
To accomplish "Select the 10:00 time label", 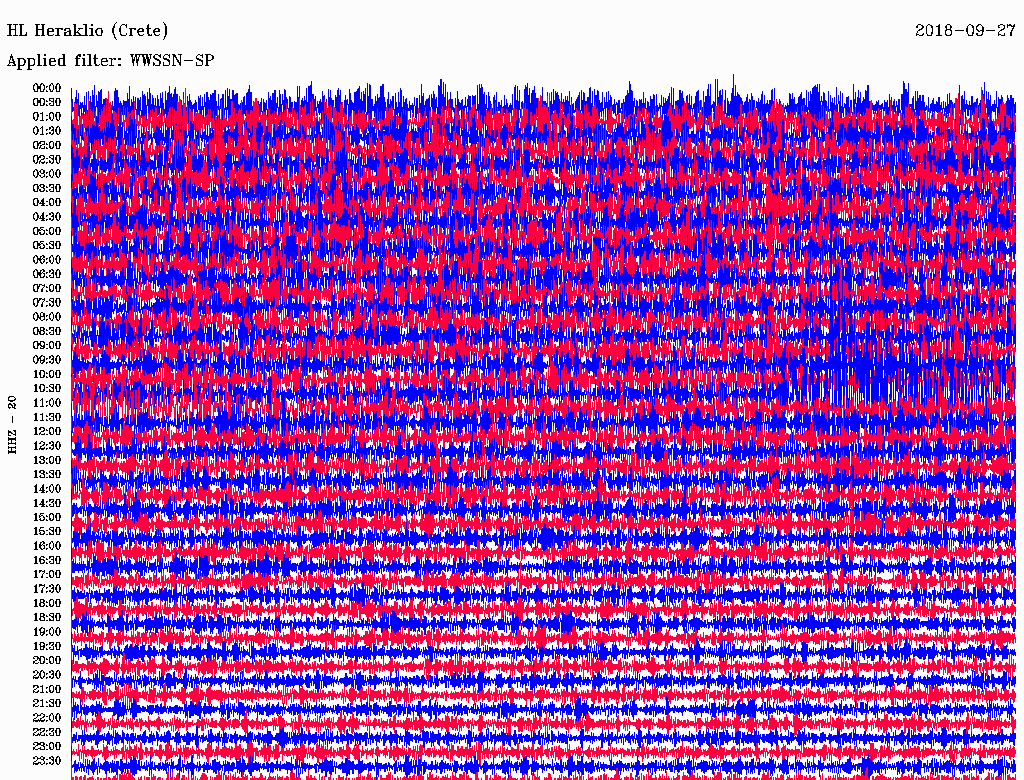I will [x=46, y=374].
